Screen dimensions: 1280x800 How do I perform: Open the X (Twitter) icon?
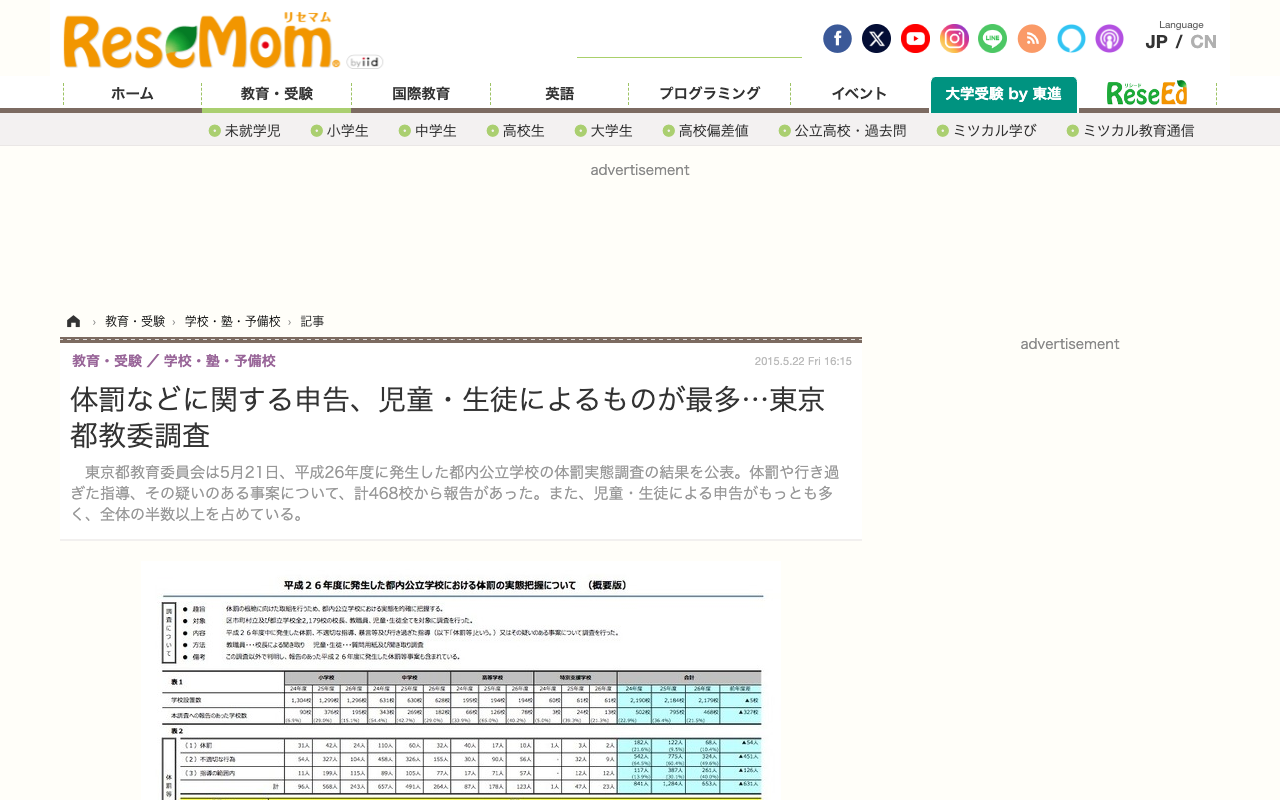(876, 39)
